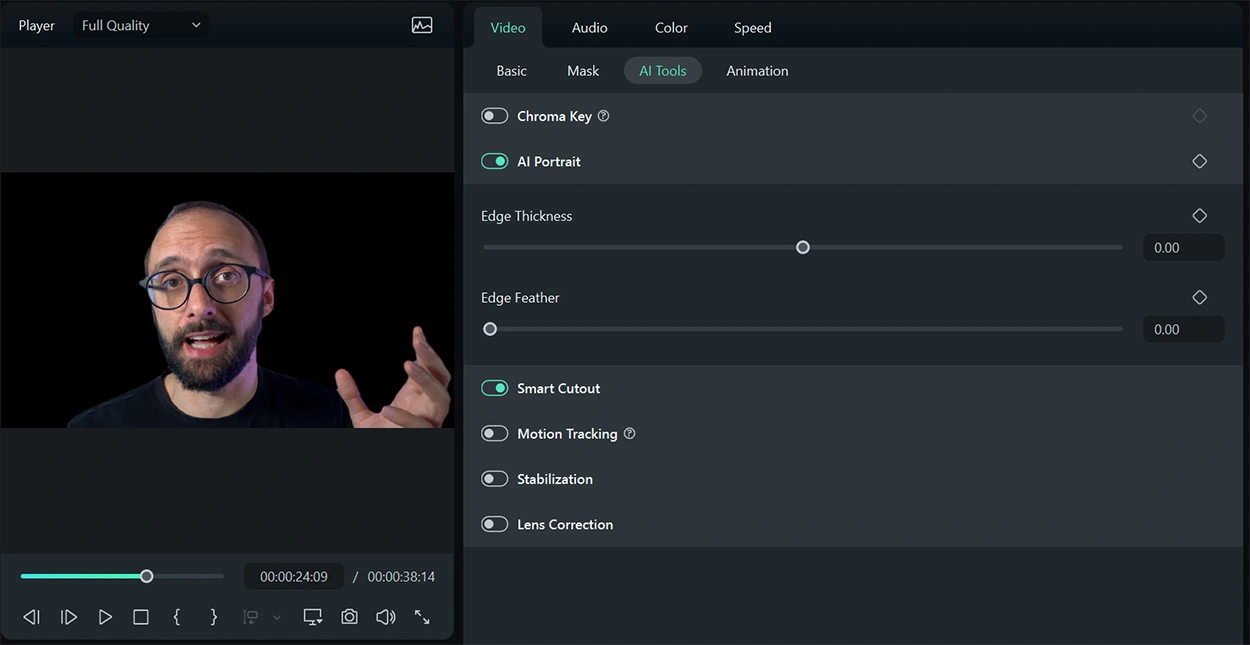Enable the Lens Correction toggle

pyautogui.click(x=495, y=524)
